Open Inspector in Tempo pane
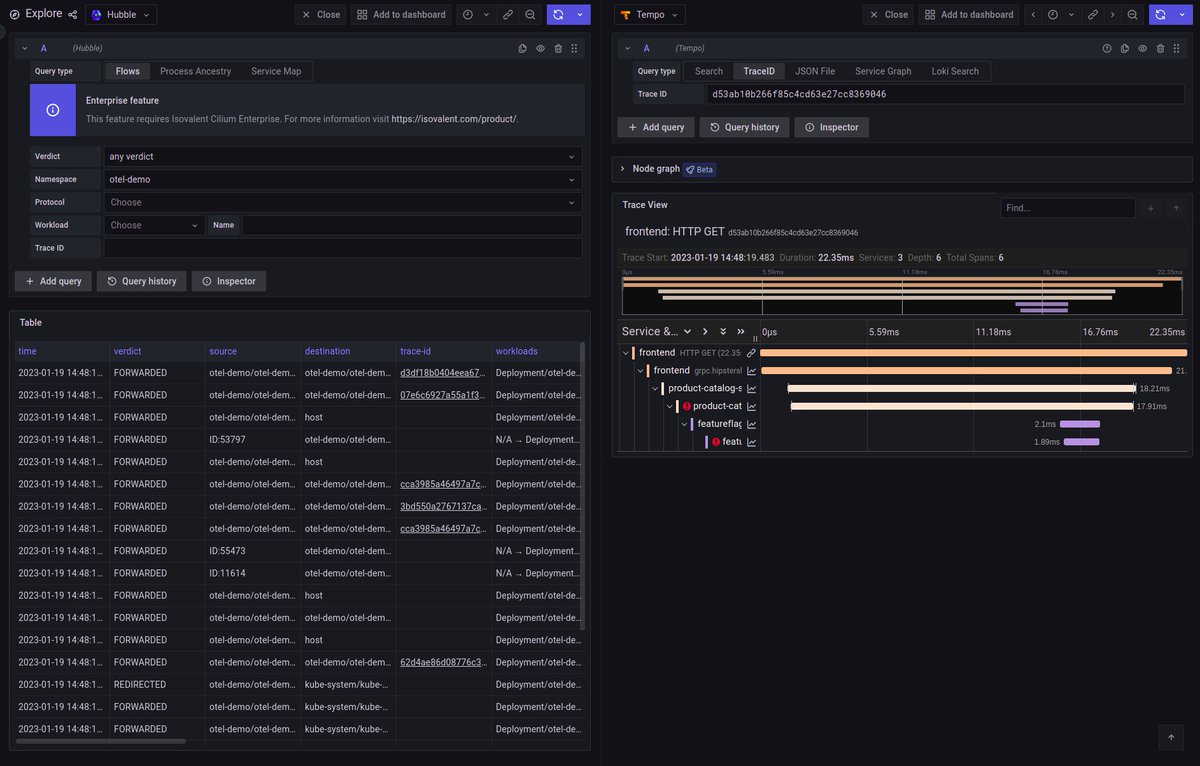1200x766 pixels. click(x=831, y=127)
